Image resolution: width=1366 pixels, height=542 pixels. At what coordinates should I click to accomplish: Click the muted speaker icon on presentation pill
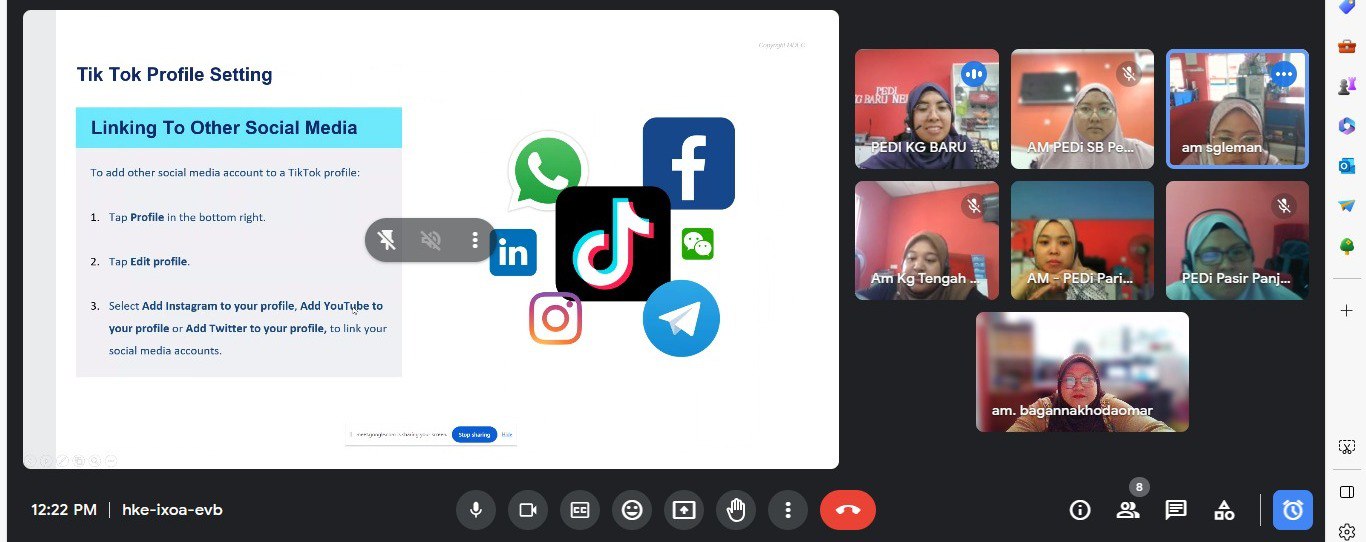pyautogui.click(x=431, y=240)
